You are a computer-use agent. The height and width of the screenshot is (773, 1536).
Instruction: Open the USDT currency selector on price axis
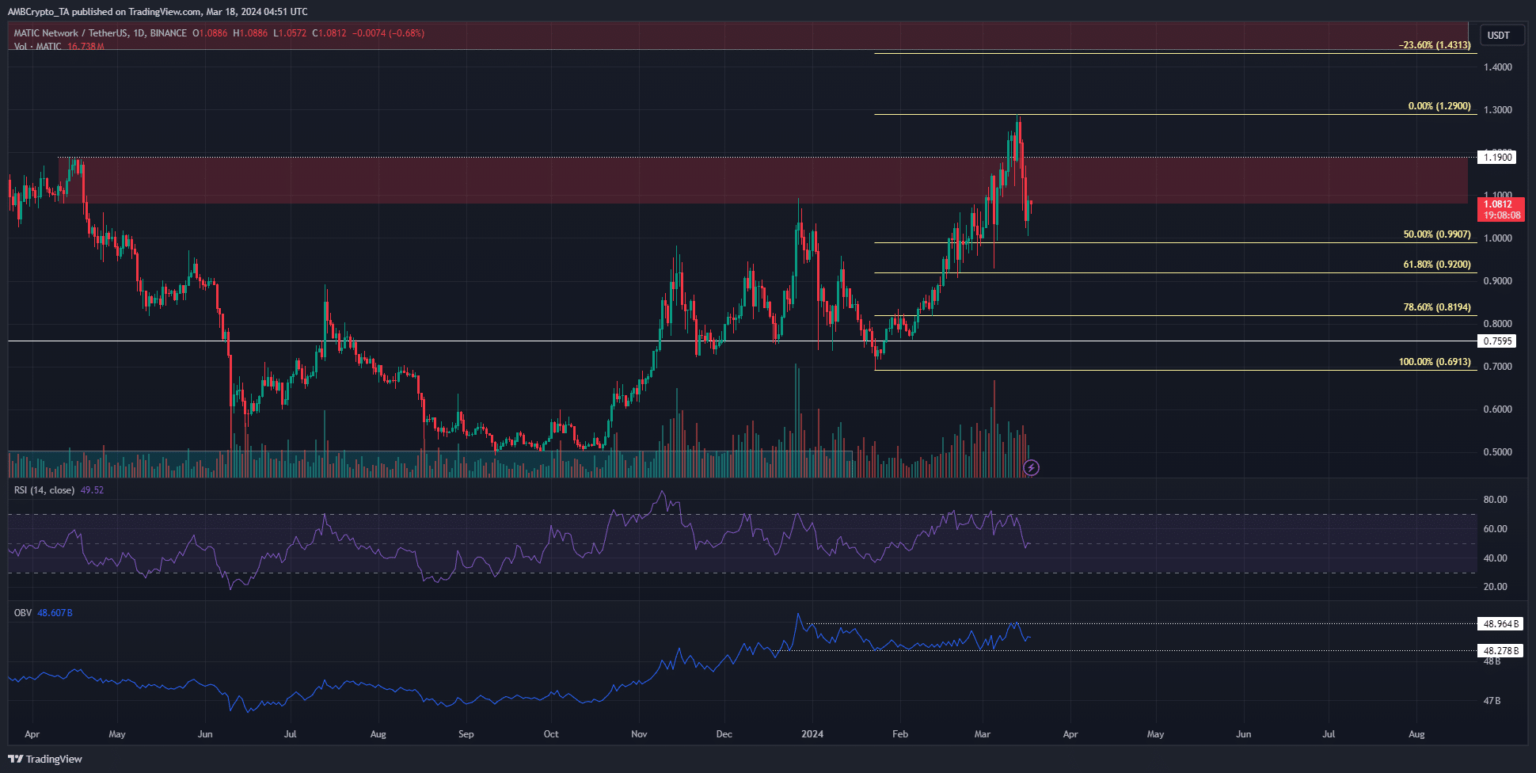coord(1498,35)
